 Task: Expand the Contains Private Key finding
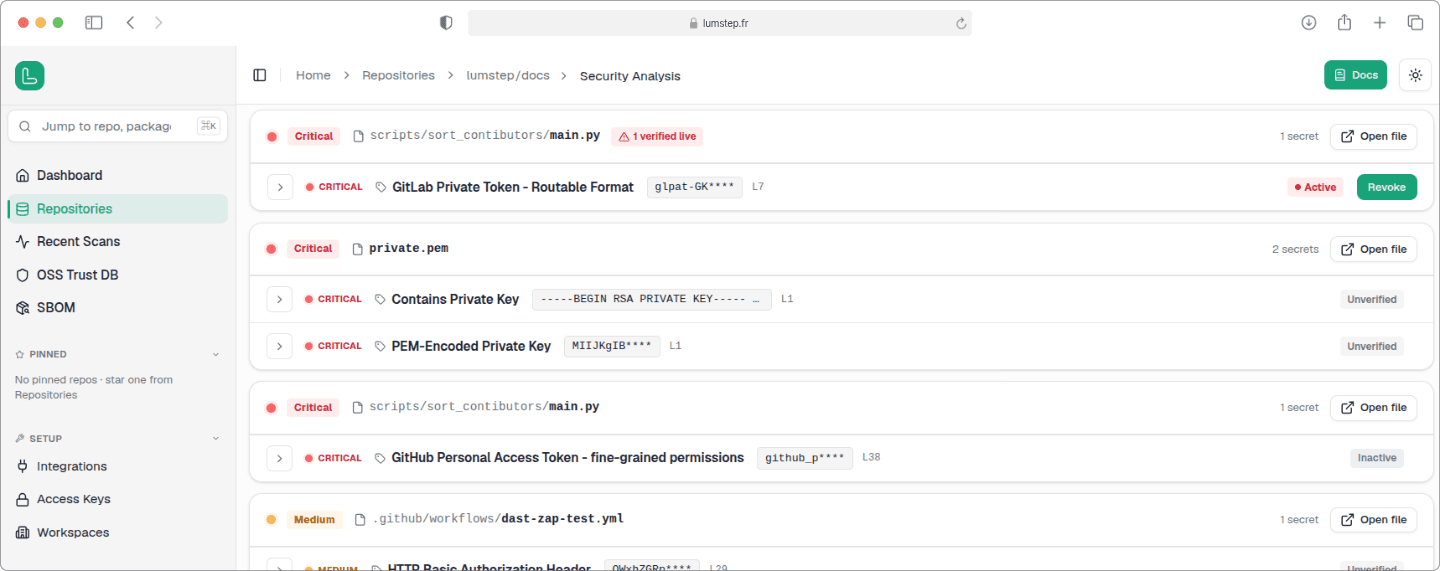pos(280,299)
